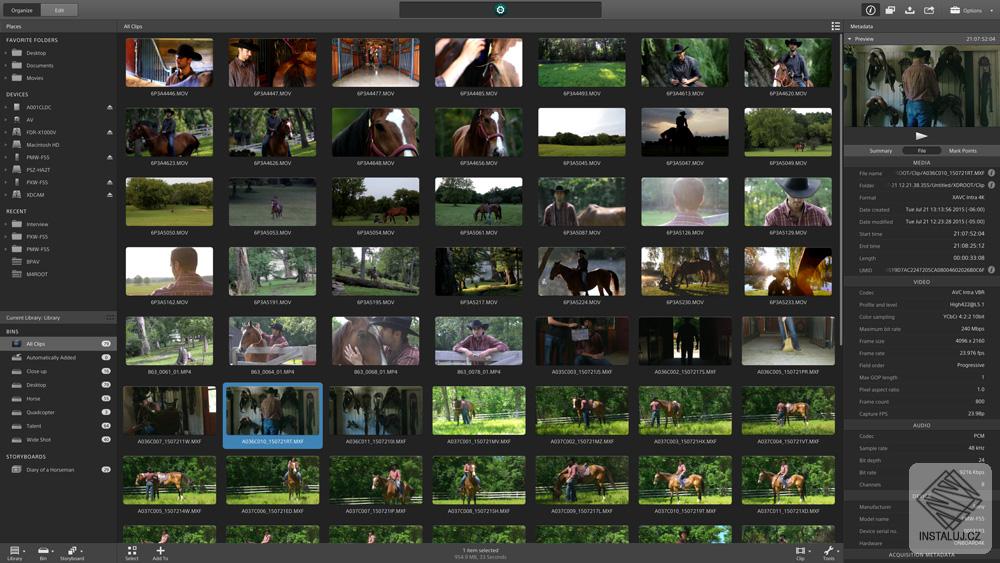Switch to the File metadata tab
Viewport: 1000px width, 563px height.
(922, 151)
